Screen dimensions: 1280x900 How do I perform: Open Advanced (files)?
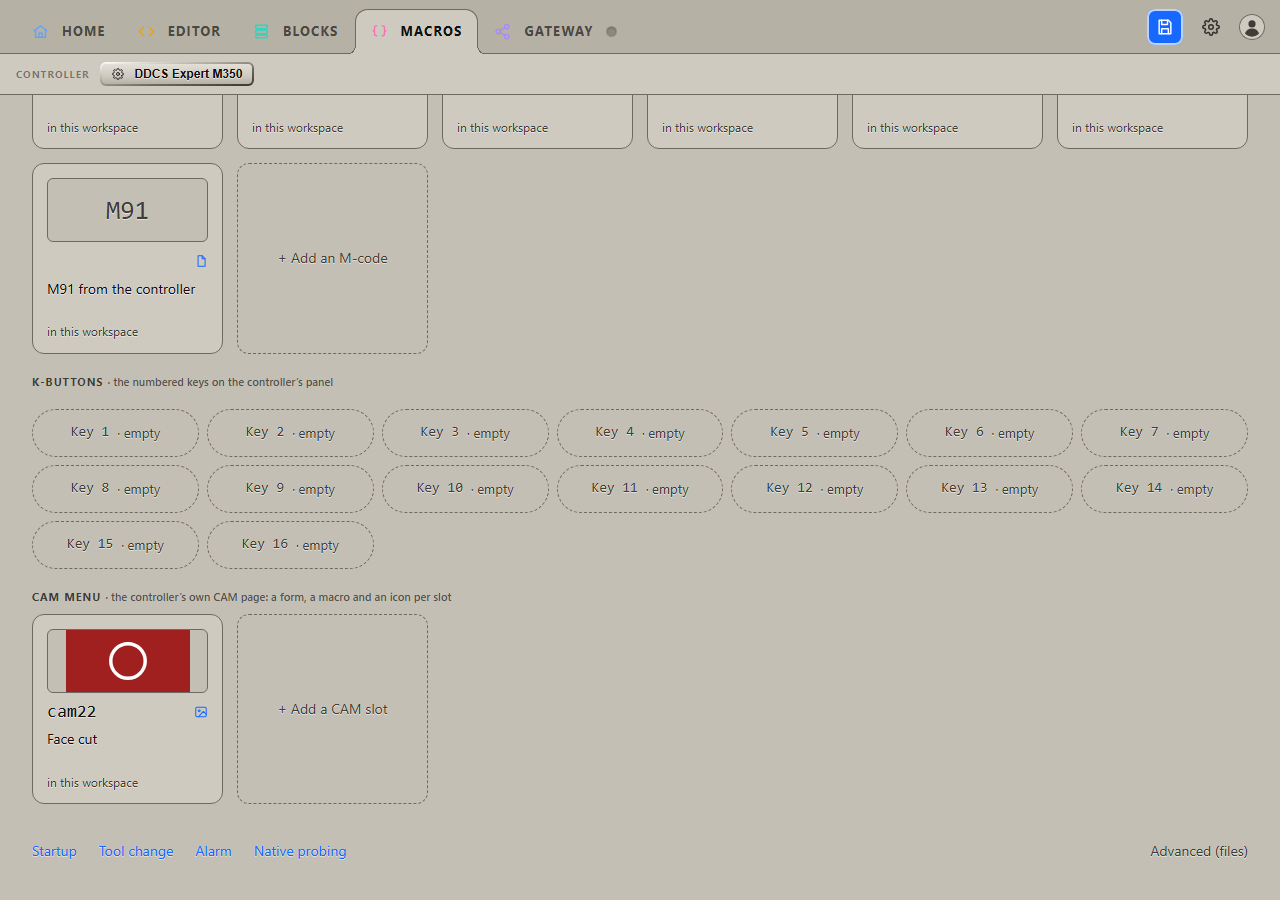point(1199,851)
